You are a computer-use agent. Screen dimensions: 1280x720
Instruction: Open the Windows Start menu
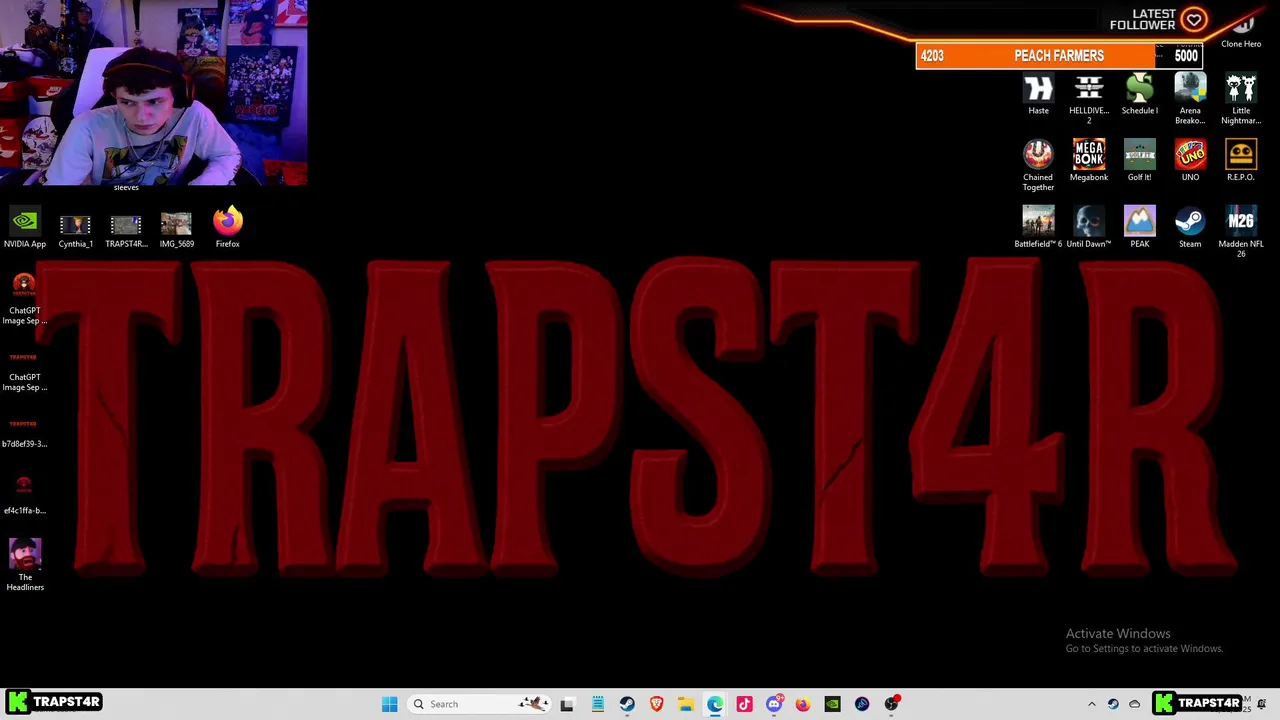389,704
